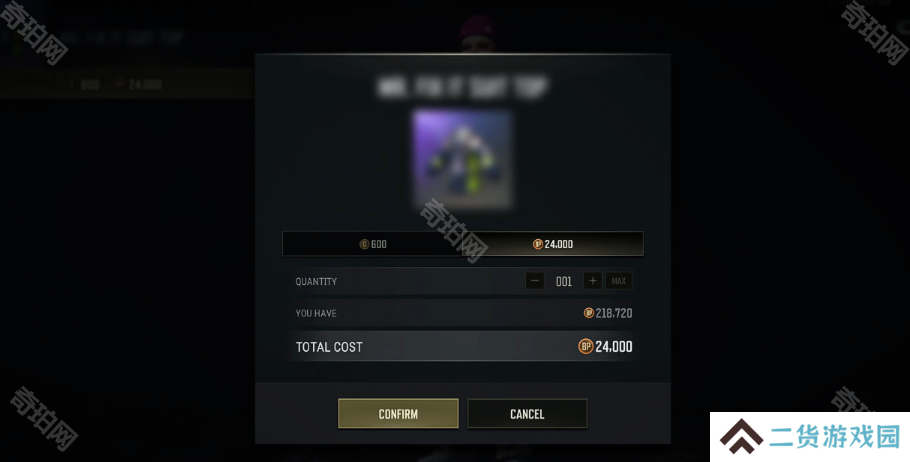Click the TOTAL COST label
The height and width of the screenshot is (462, 910).
[x=329, y=347]
